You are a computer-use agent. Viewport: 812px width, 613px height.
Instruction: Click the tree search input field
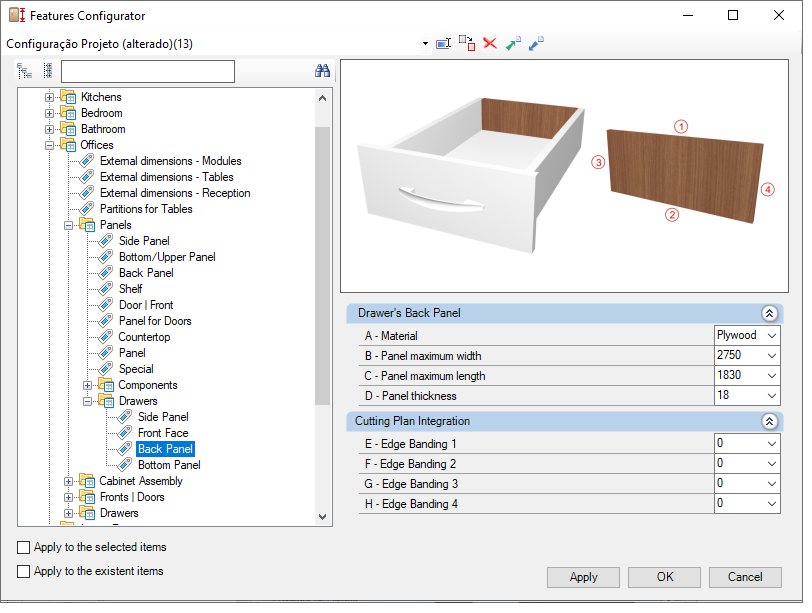coord(148,71)
